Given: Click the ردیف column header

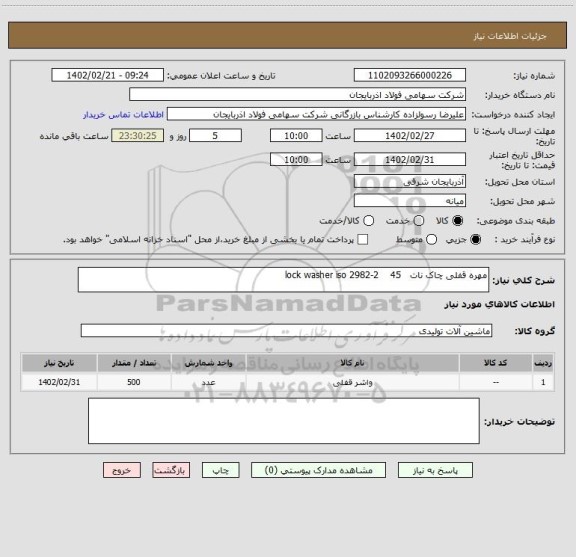Looking at the screenshot, I should pos(543,363).
